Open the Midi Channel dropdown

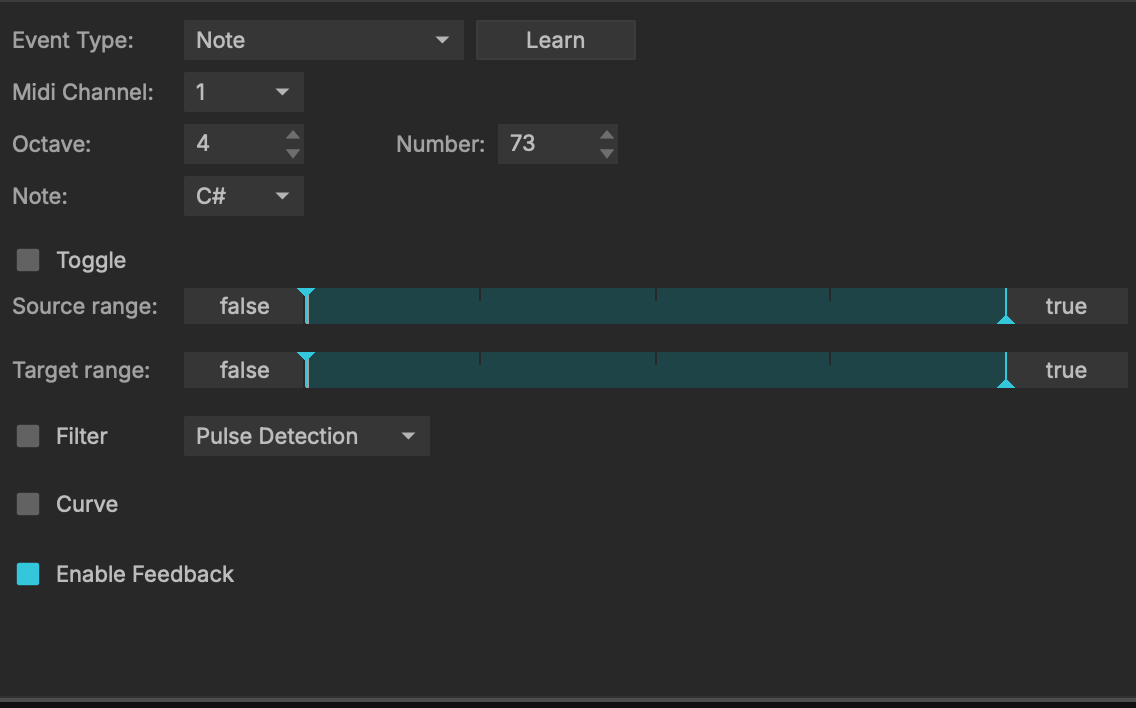(243, 92)
